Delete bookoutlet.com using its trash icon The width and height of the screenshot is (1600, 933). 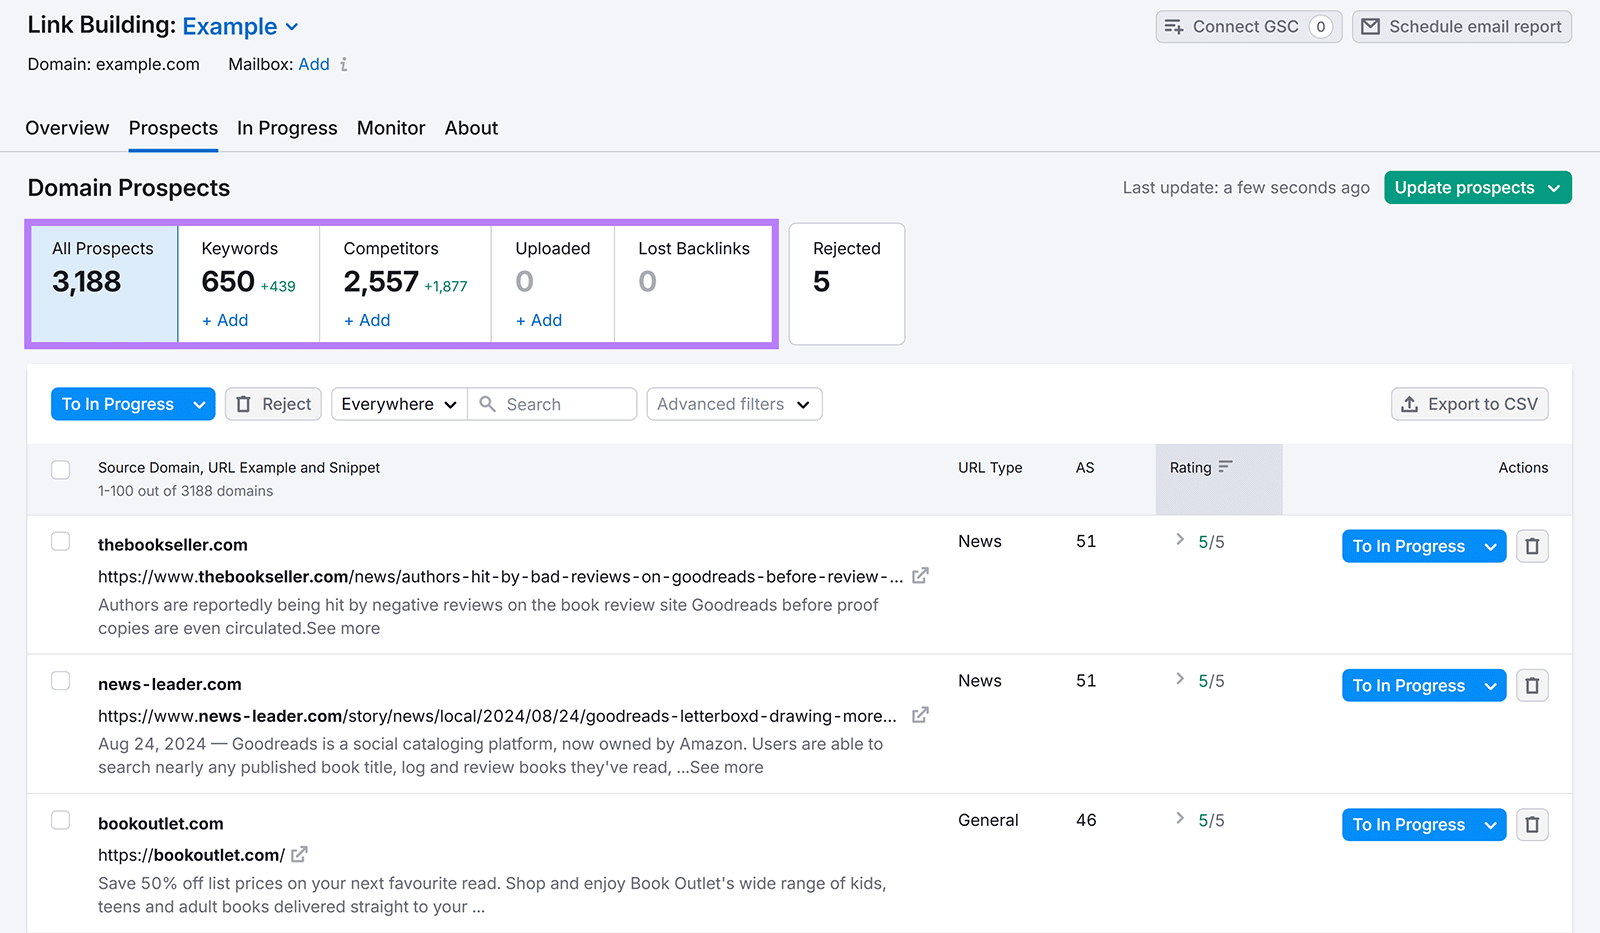coord(1532,824)
